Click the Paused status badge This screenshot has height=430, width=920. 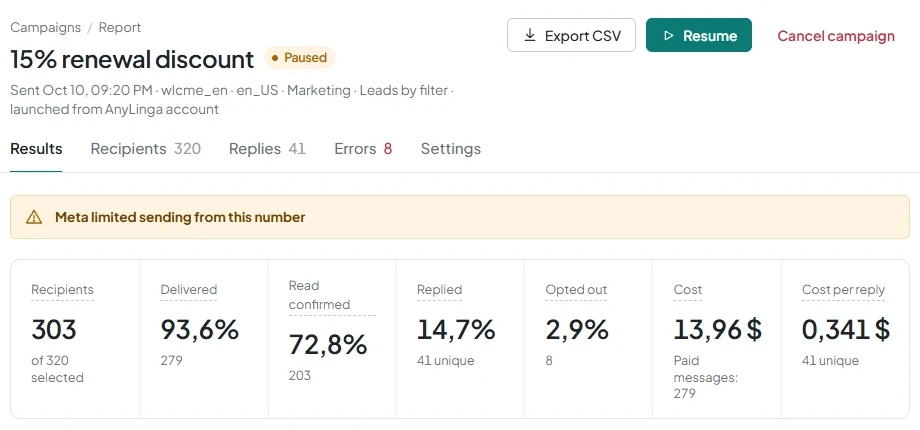pos(300,57)
